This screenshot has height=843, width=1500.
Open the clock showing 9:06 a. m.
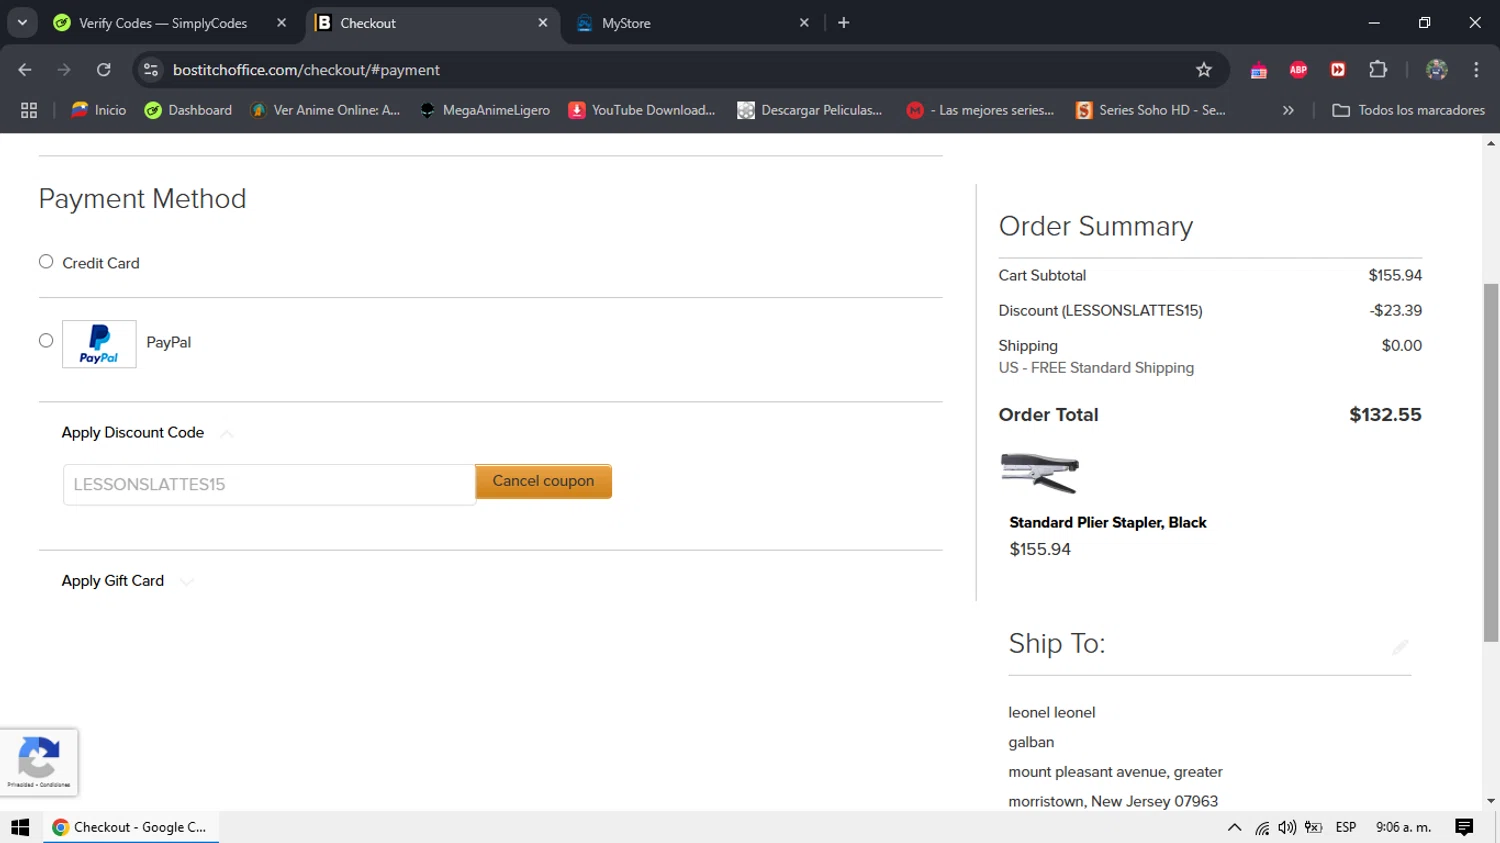(x=1404, y=827)
